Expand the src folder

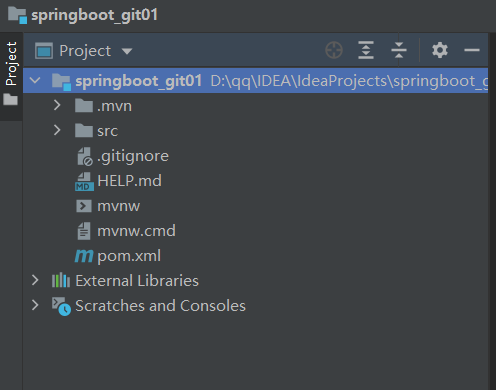pyautogui.click(x=57, y=130)
